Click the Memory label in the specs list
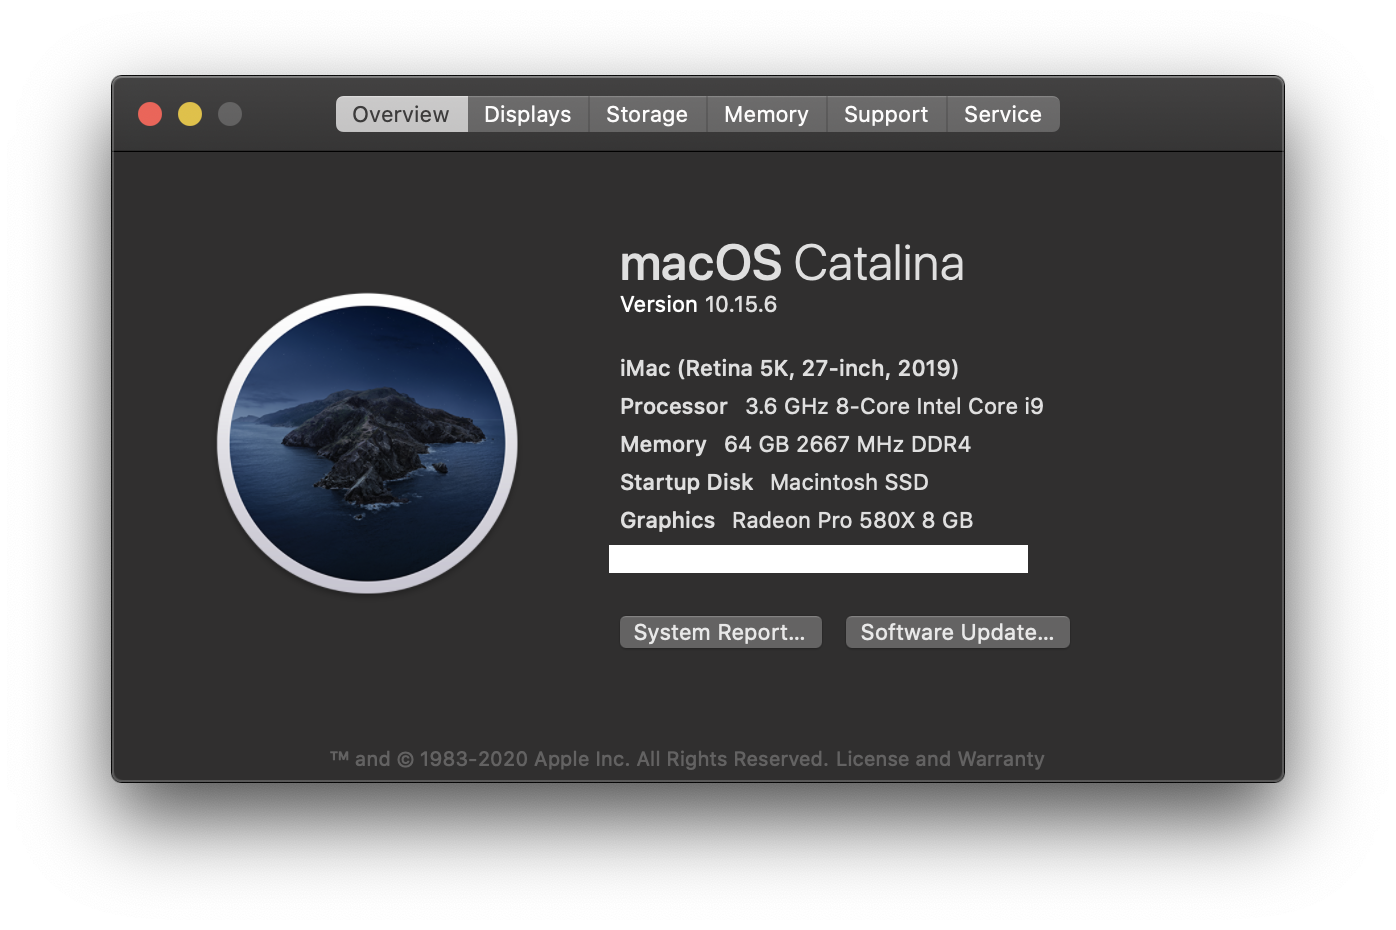The image size is (1396, 930). [663, 444]
